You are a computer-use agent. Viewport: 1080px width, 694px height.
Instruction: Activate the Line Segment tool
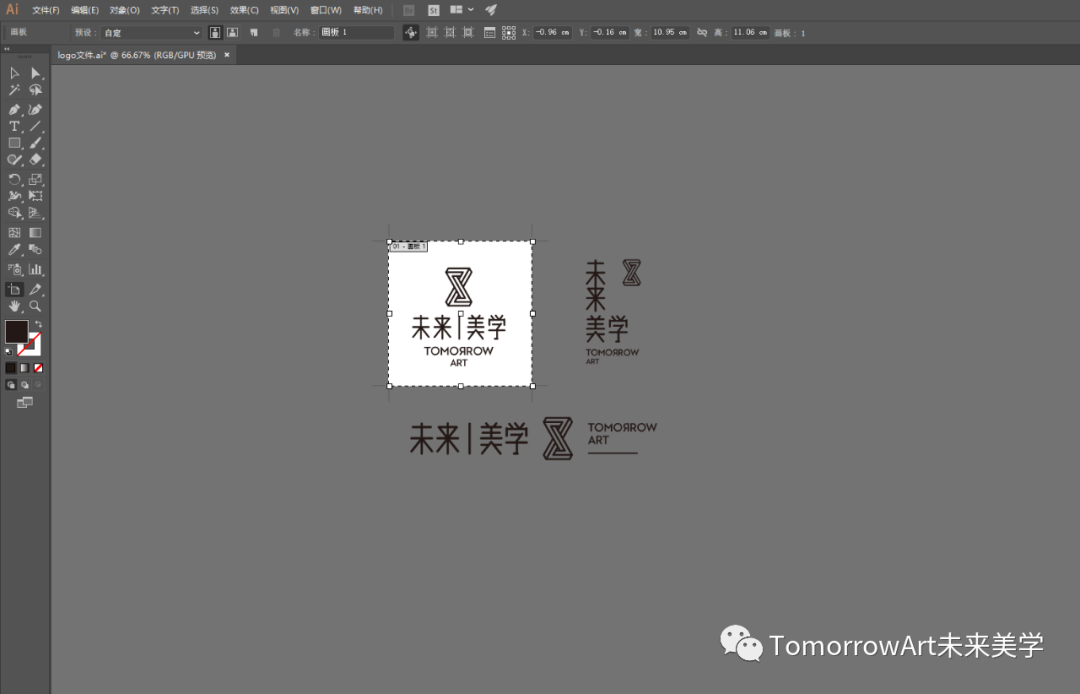click(x=35, y=127)
